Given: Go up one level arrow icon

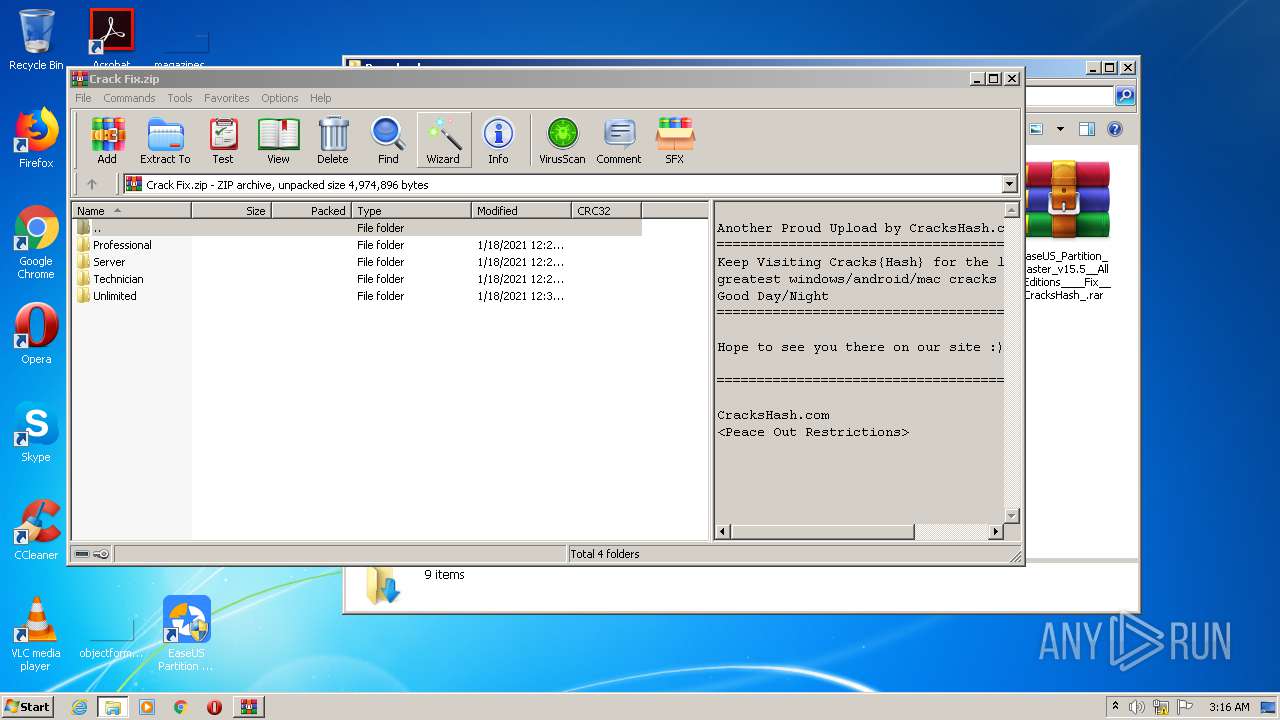Looking at the screenshot, I should [92, 184].
